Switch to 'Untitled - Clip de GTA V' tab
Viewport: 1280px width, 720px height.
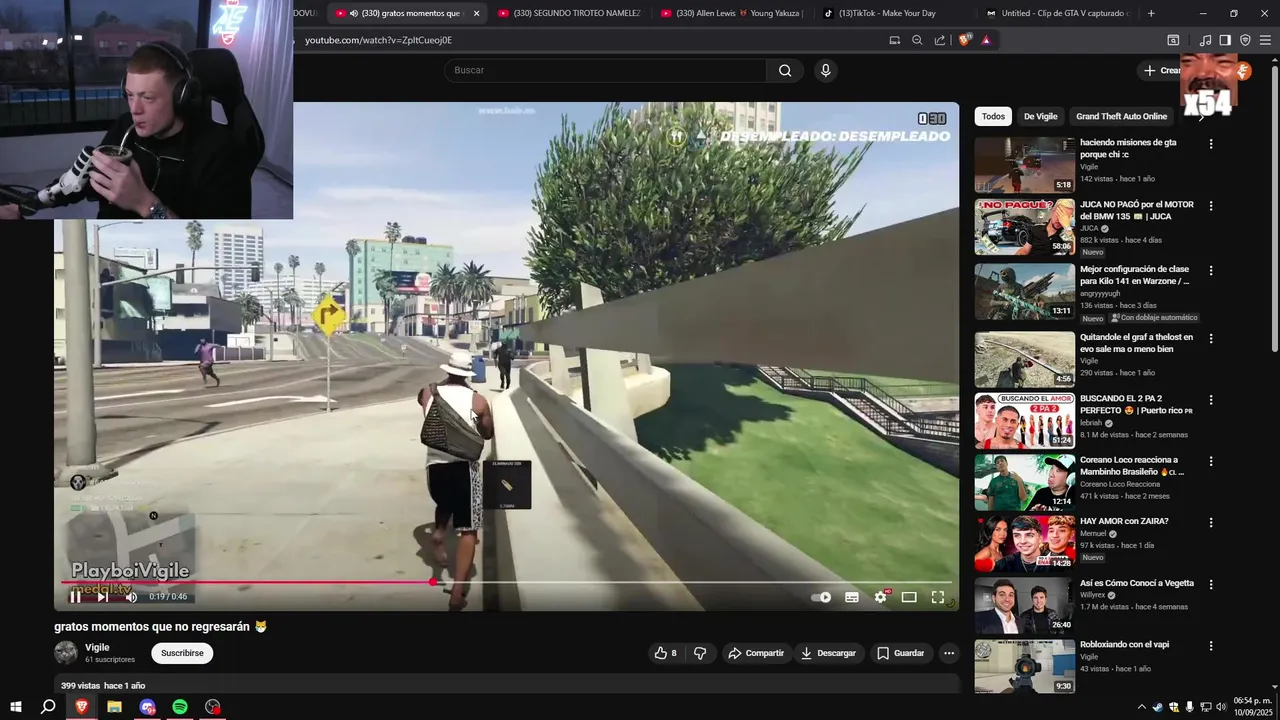(1057, 13)
